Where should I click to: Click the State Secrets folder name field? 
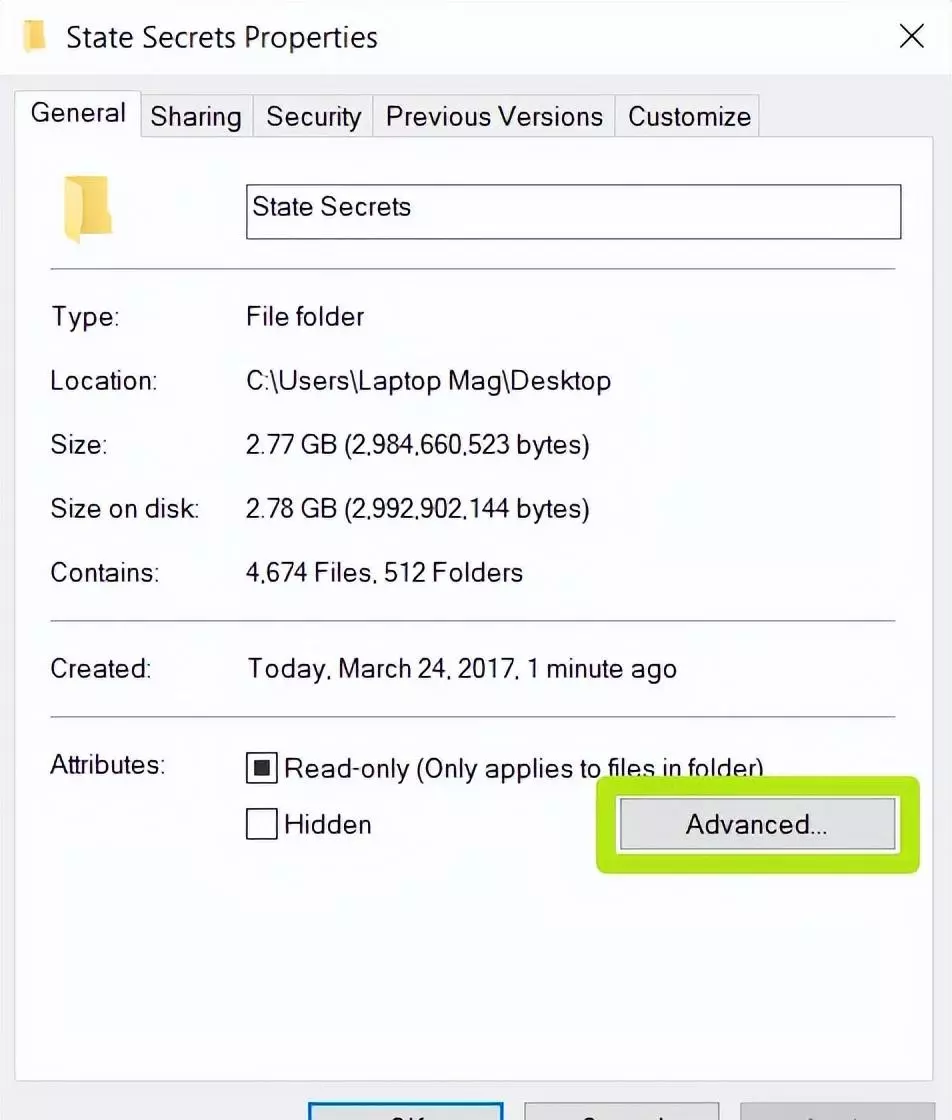tap(573, 211)
